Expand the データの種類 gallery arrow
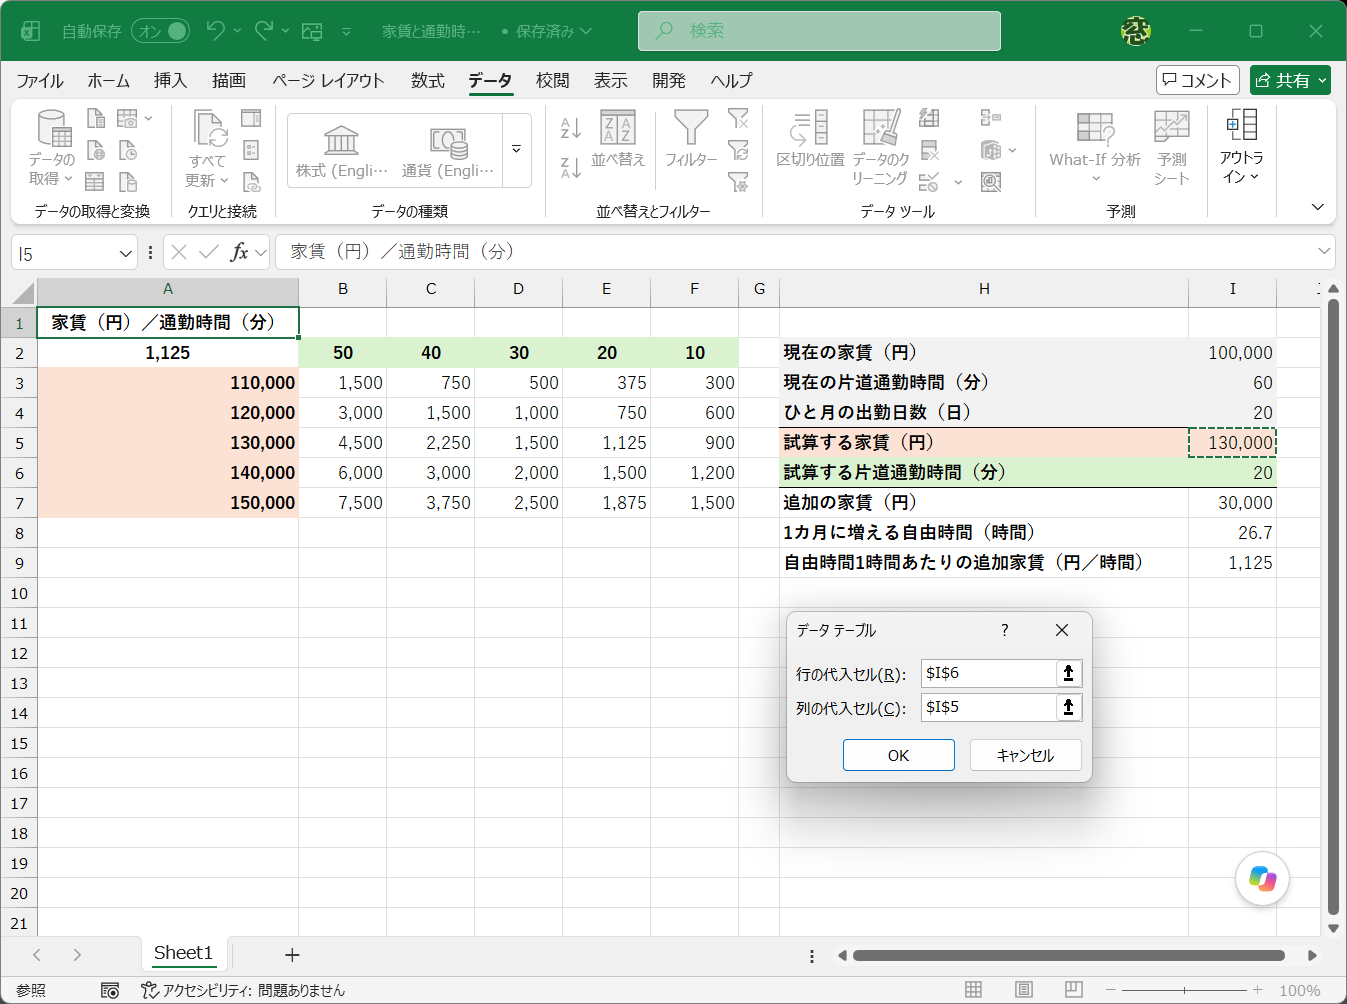Image resolution: width=1347 pixels, height=1004 pixels. click(517, 150)
